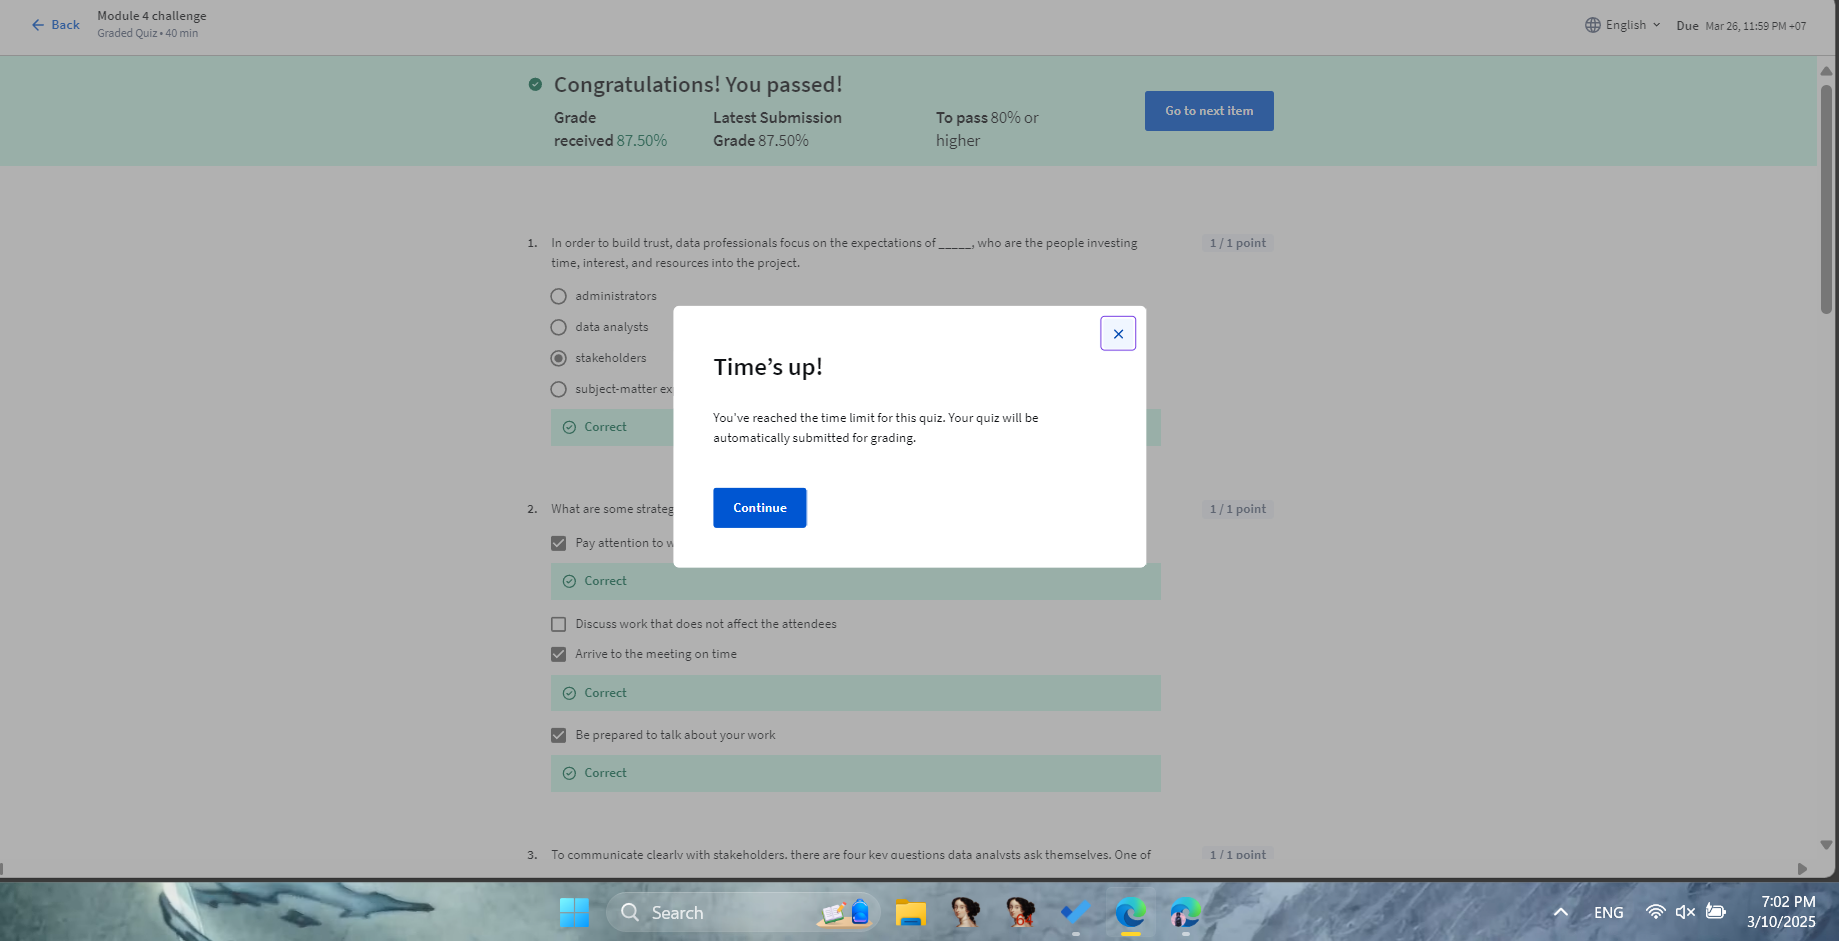Toggle the Be prepared to talk about your work checkbox
The width and height of the screenshot is (1839, 941).
(558, 735)
